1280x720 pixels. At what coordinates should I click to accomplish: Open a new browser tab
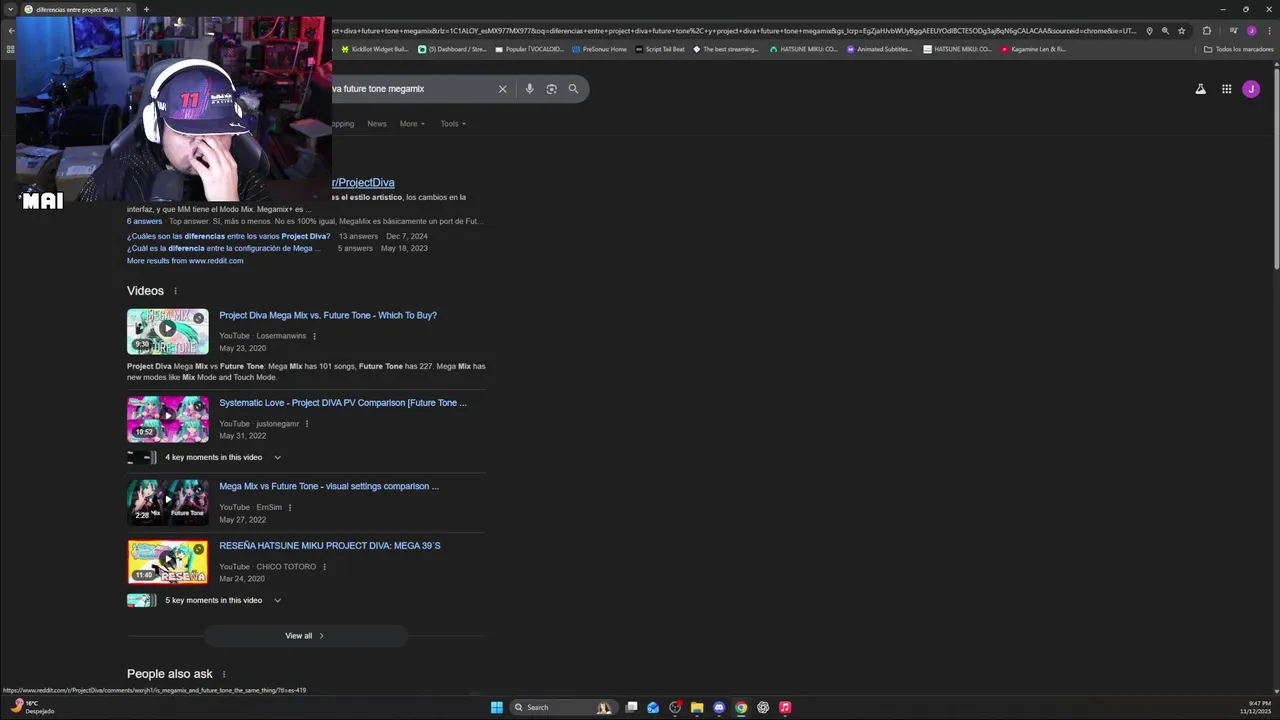click(x=146, y=9)
